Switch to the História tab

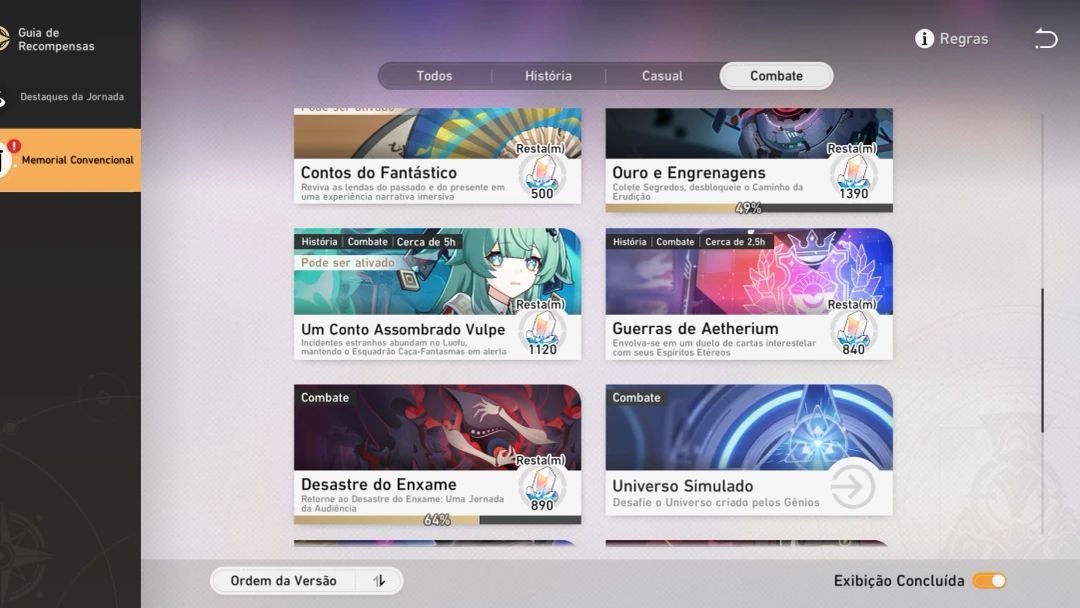tap(548, 76)
